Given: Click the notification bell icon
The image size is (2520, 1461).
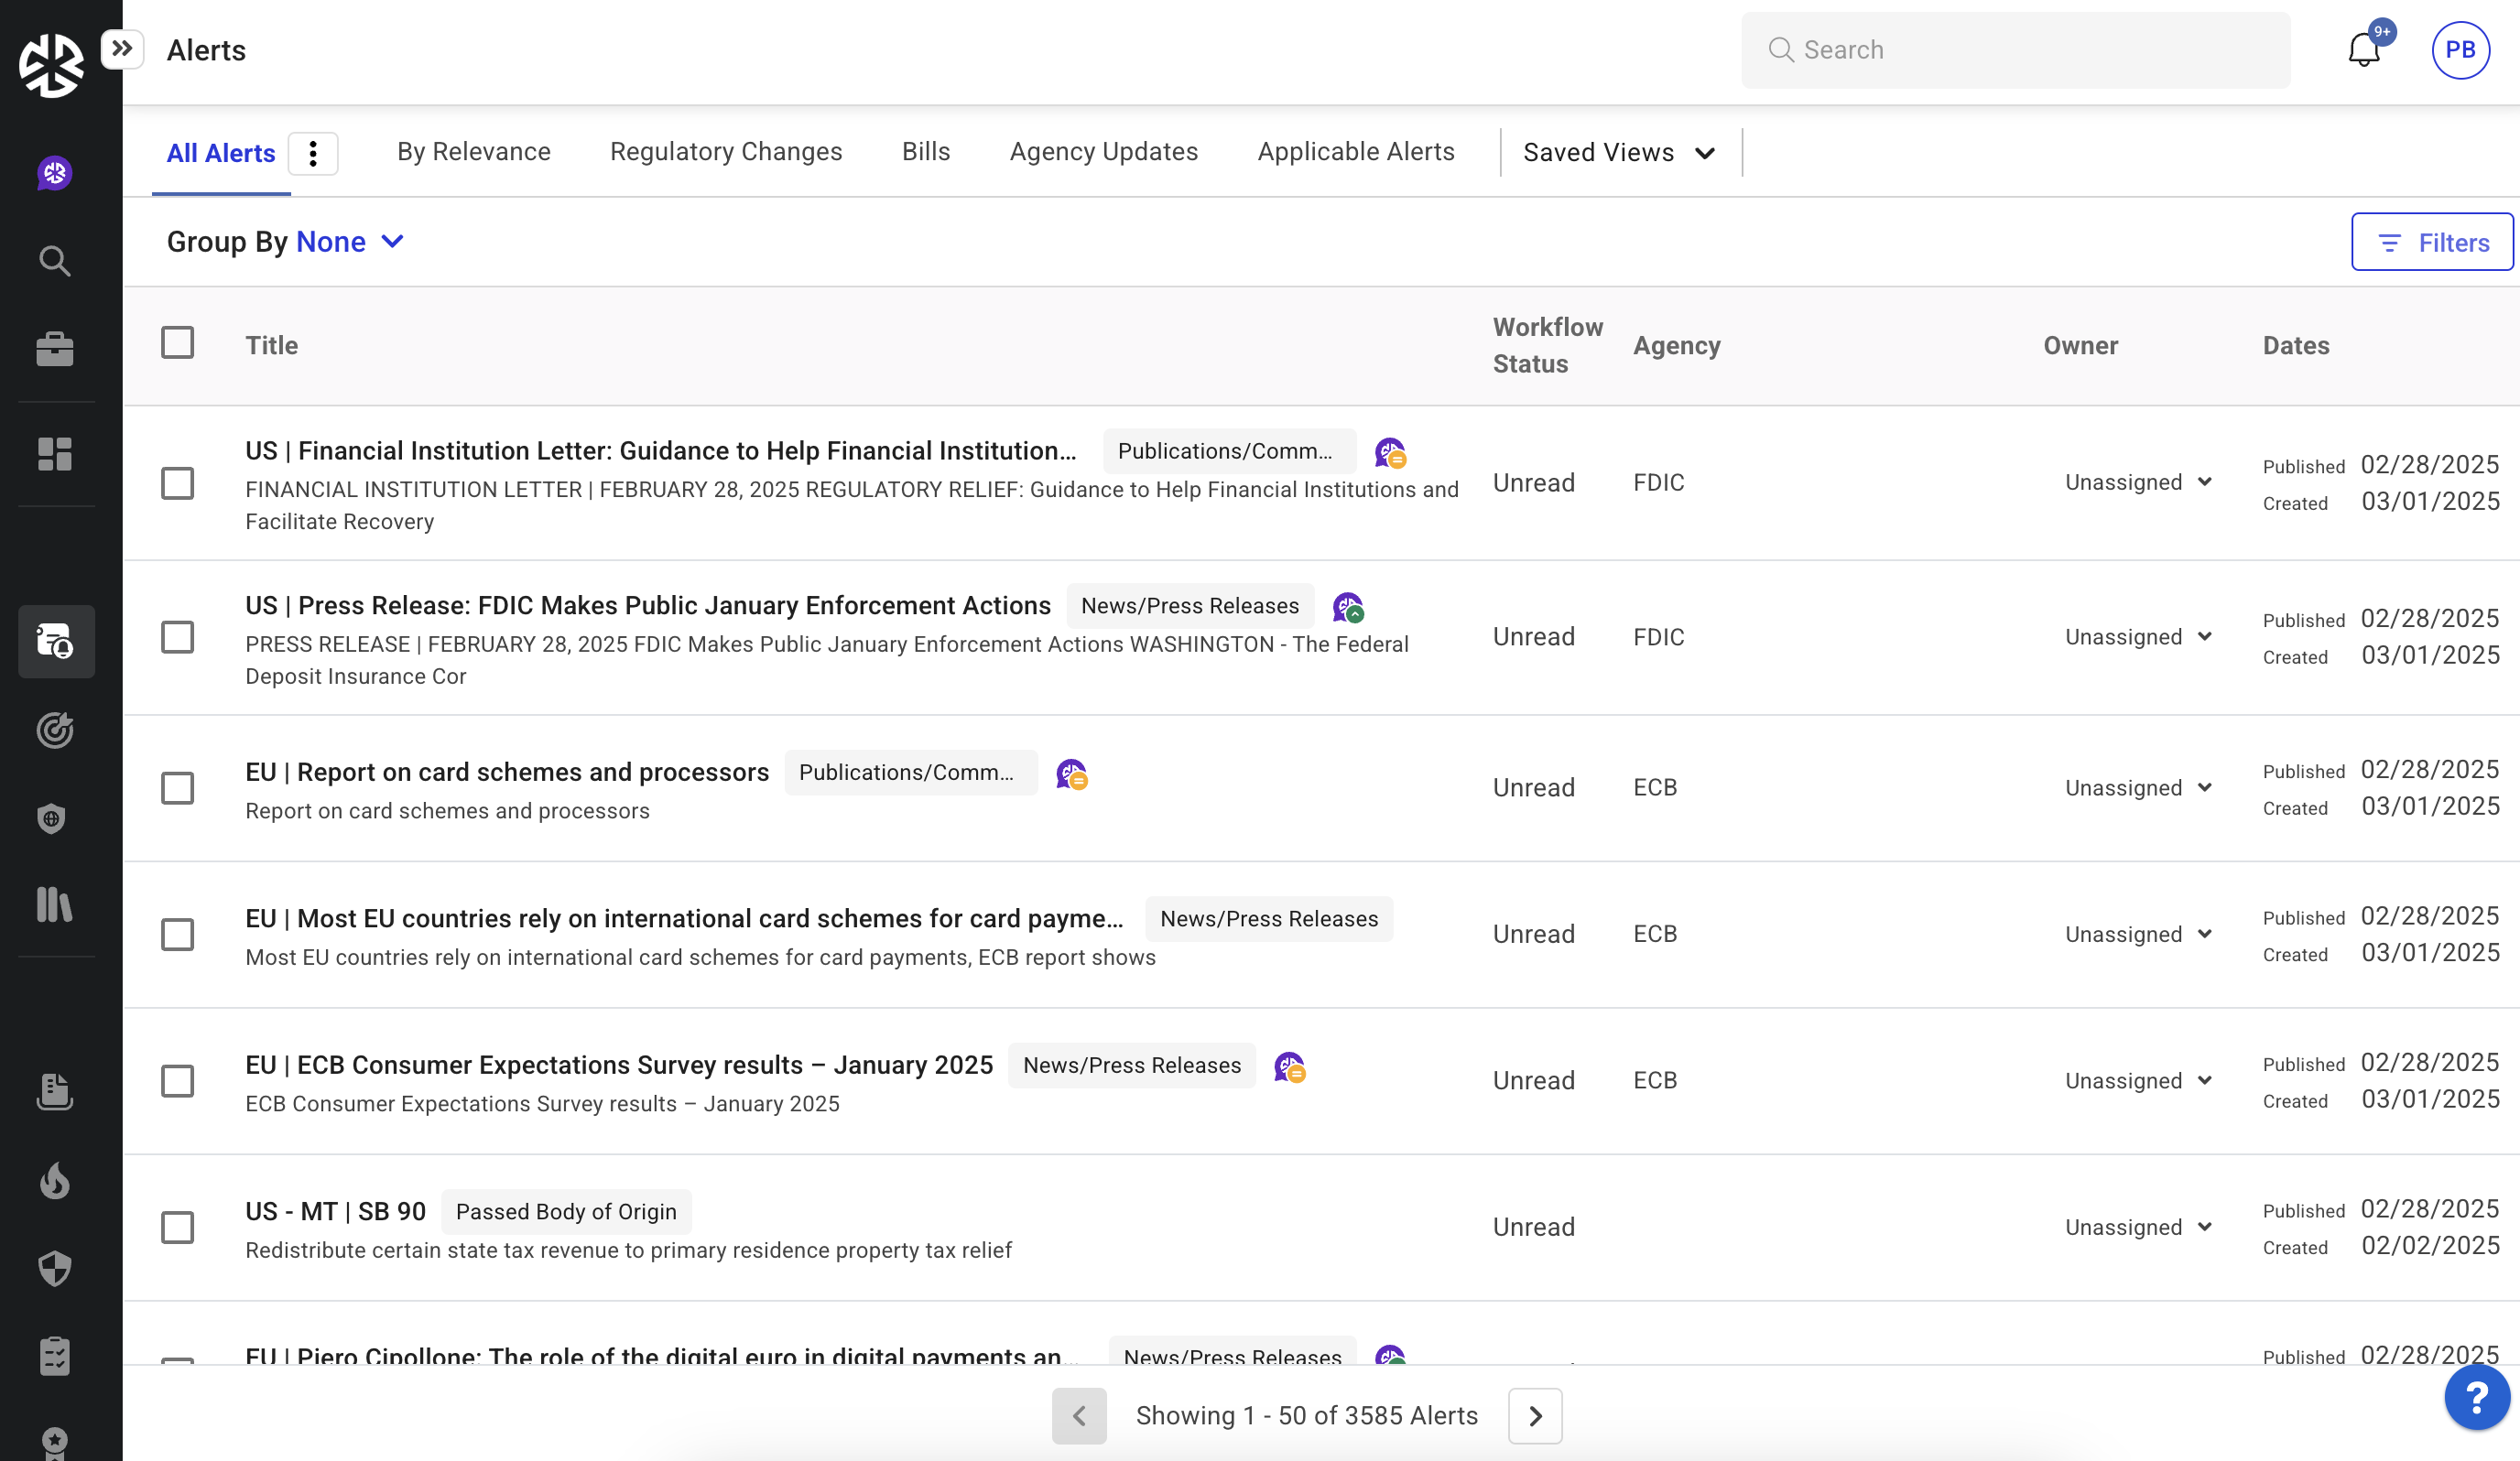Looking at the screenshot, I should click(x=2363, y=50).
